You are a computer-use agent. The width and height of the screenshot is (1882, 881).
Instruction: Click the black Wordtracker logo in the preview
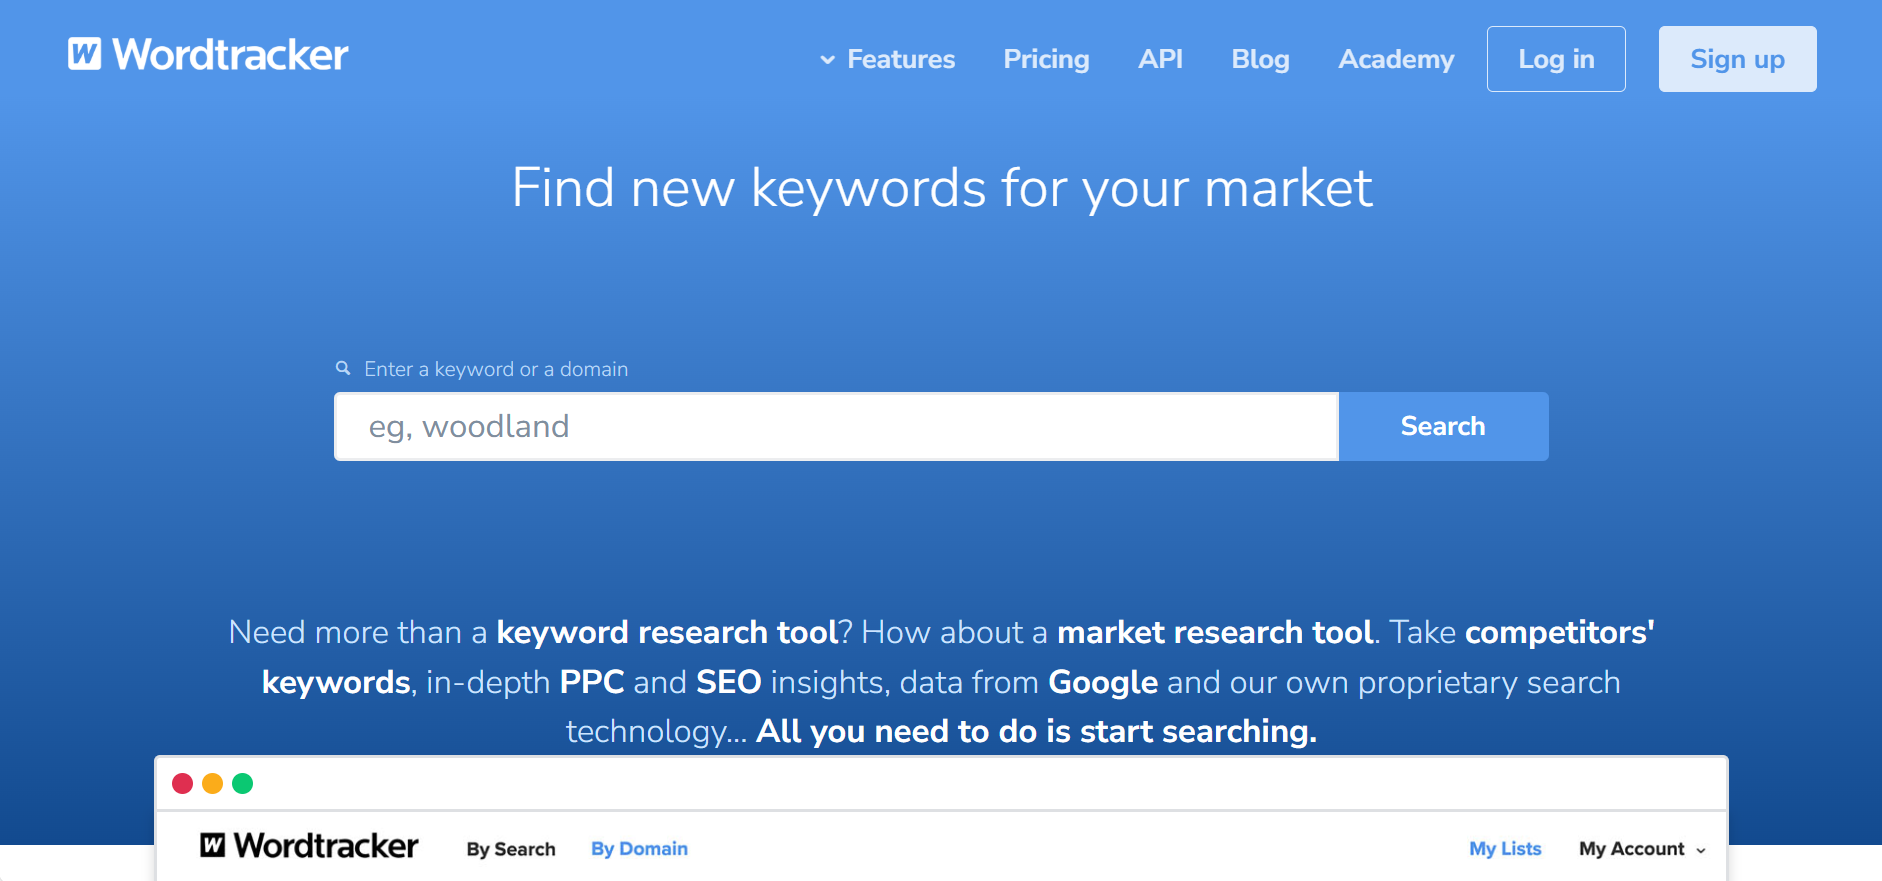(x=309, y=846)
